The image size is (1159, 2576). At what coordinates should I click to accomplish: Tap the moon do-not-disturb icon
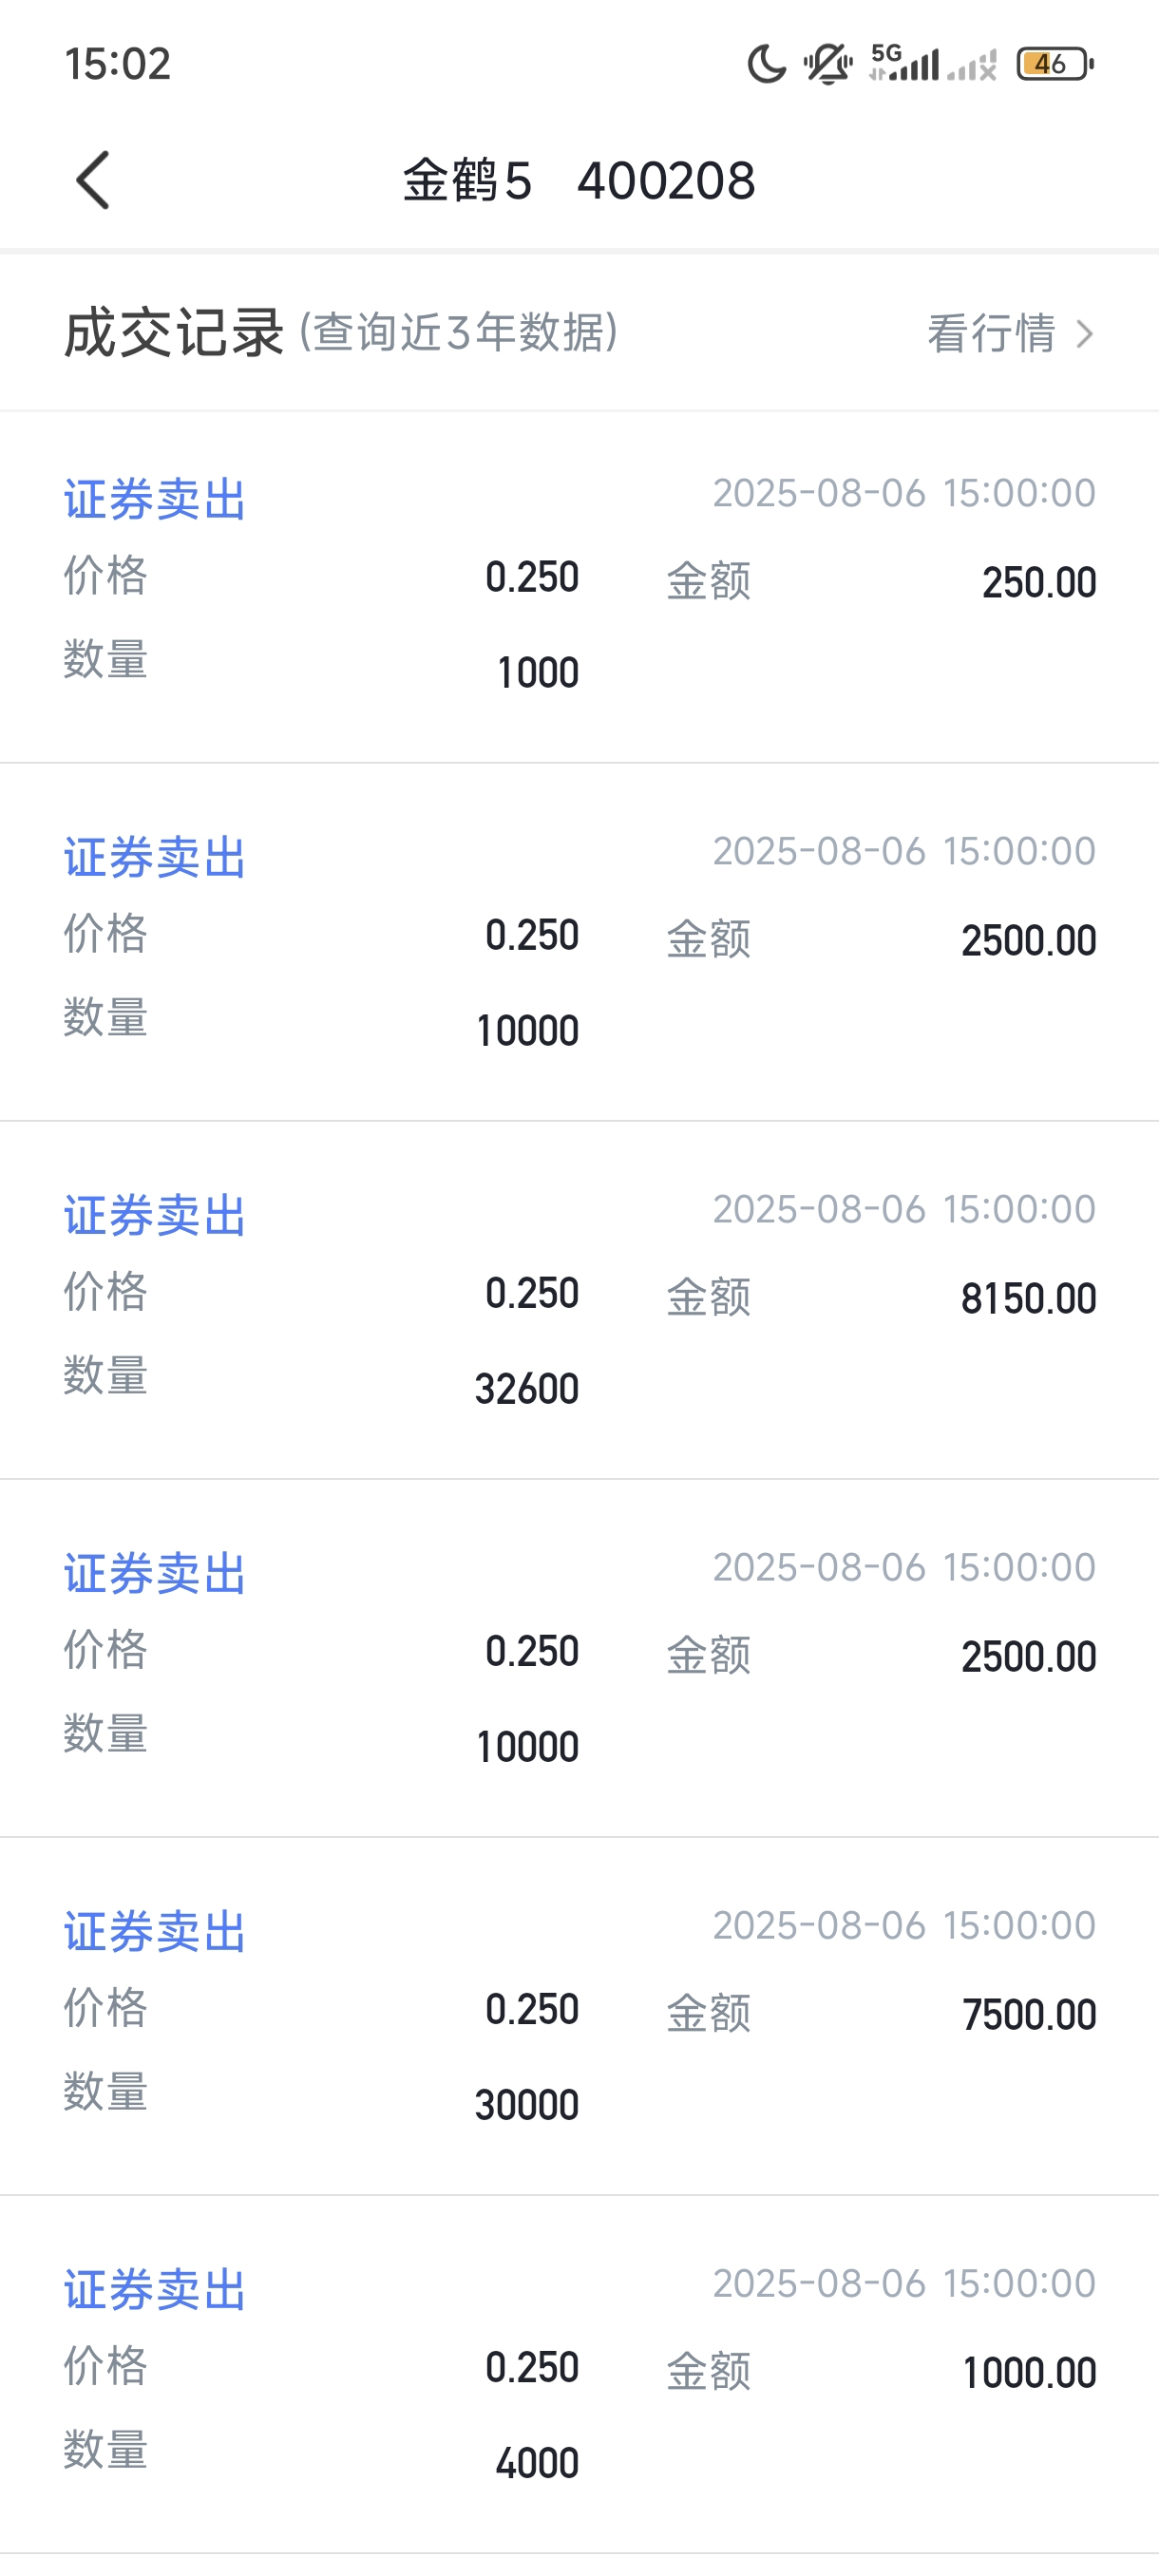(766, 64)
